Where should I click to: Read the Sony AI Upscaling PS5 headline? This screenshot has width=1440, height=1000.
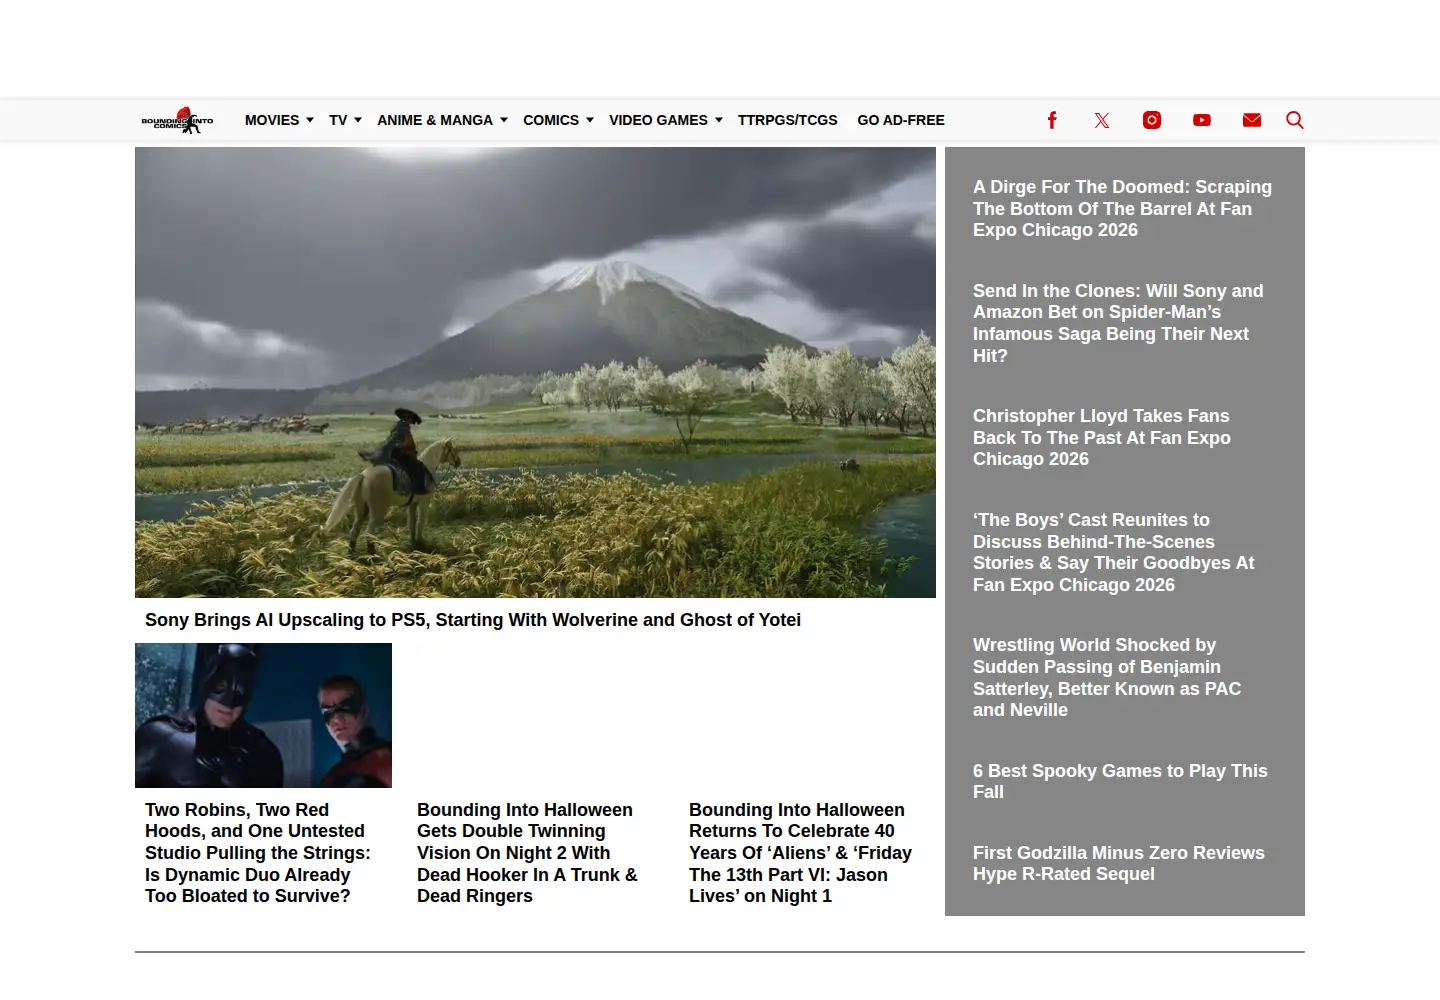(x=473, y=620)
